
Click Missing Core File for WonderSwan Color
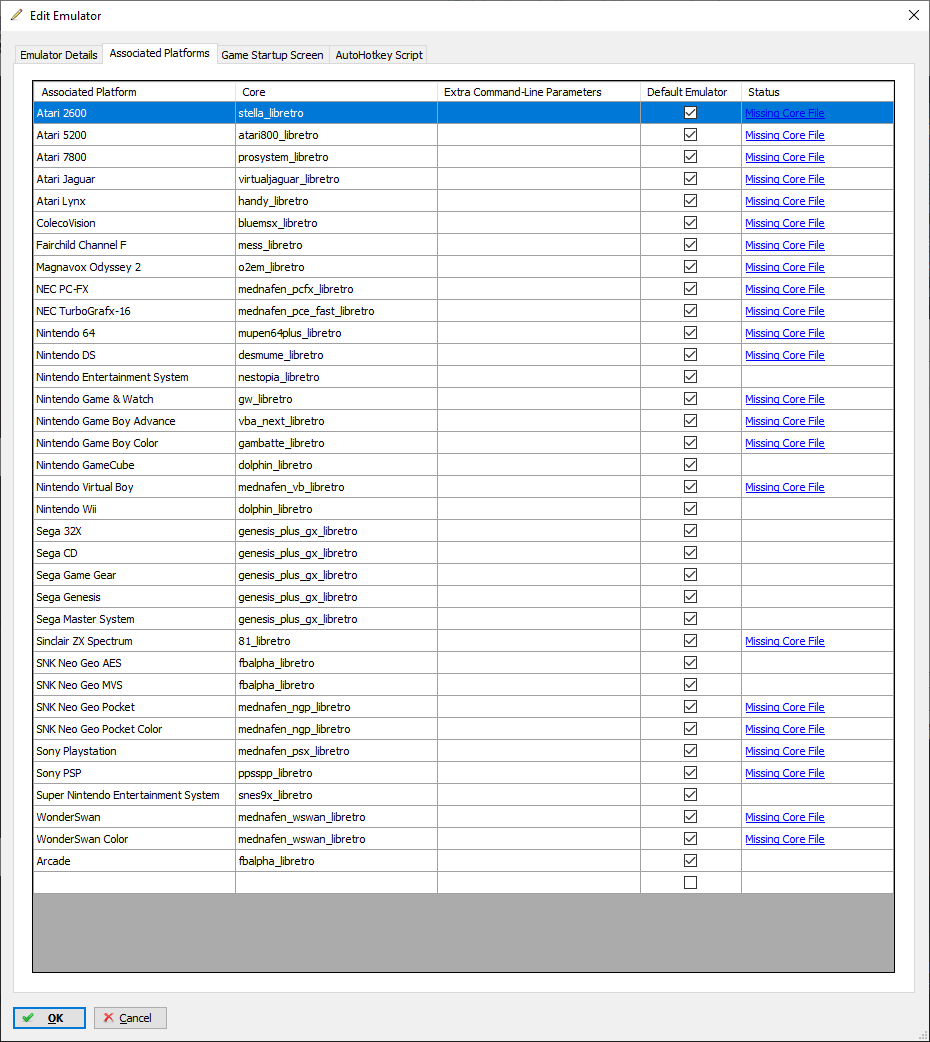(784, 839)
